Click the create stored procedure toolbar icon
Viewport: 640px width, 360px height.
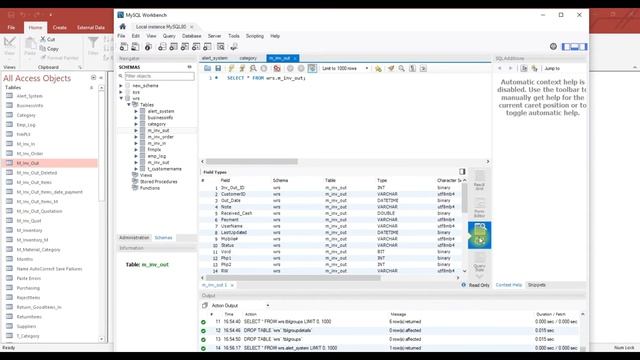pyautogui.click(x=196, y=47)
